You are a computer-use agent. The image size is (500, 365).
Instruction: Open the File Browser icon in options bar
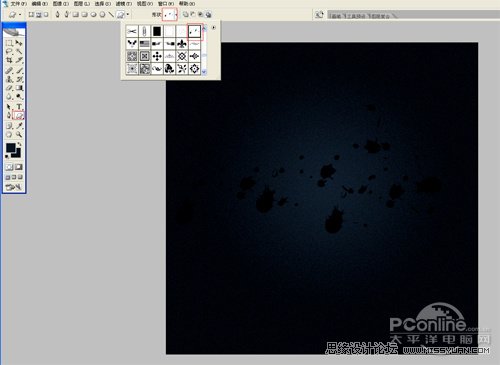pyautogui.click(x=319, y=14)
